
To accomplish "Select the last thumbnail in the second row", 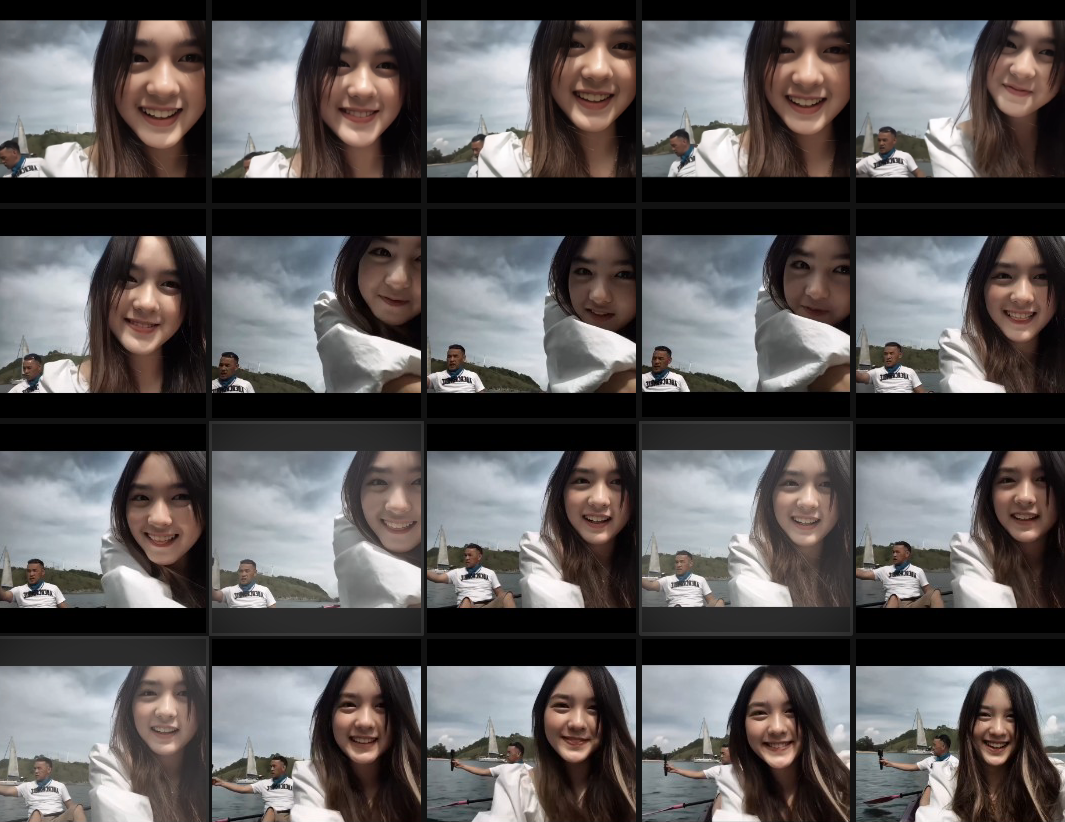I will tap(960, 314).
